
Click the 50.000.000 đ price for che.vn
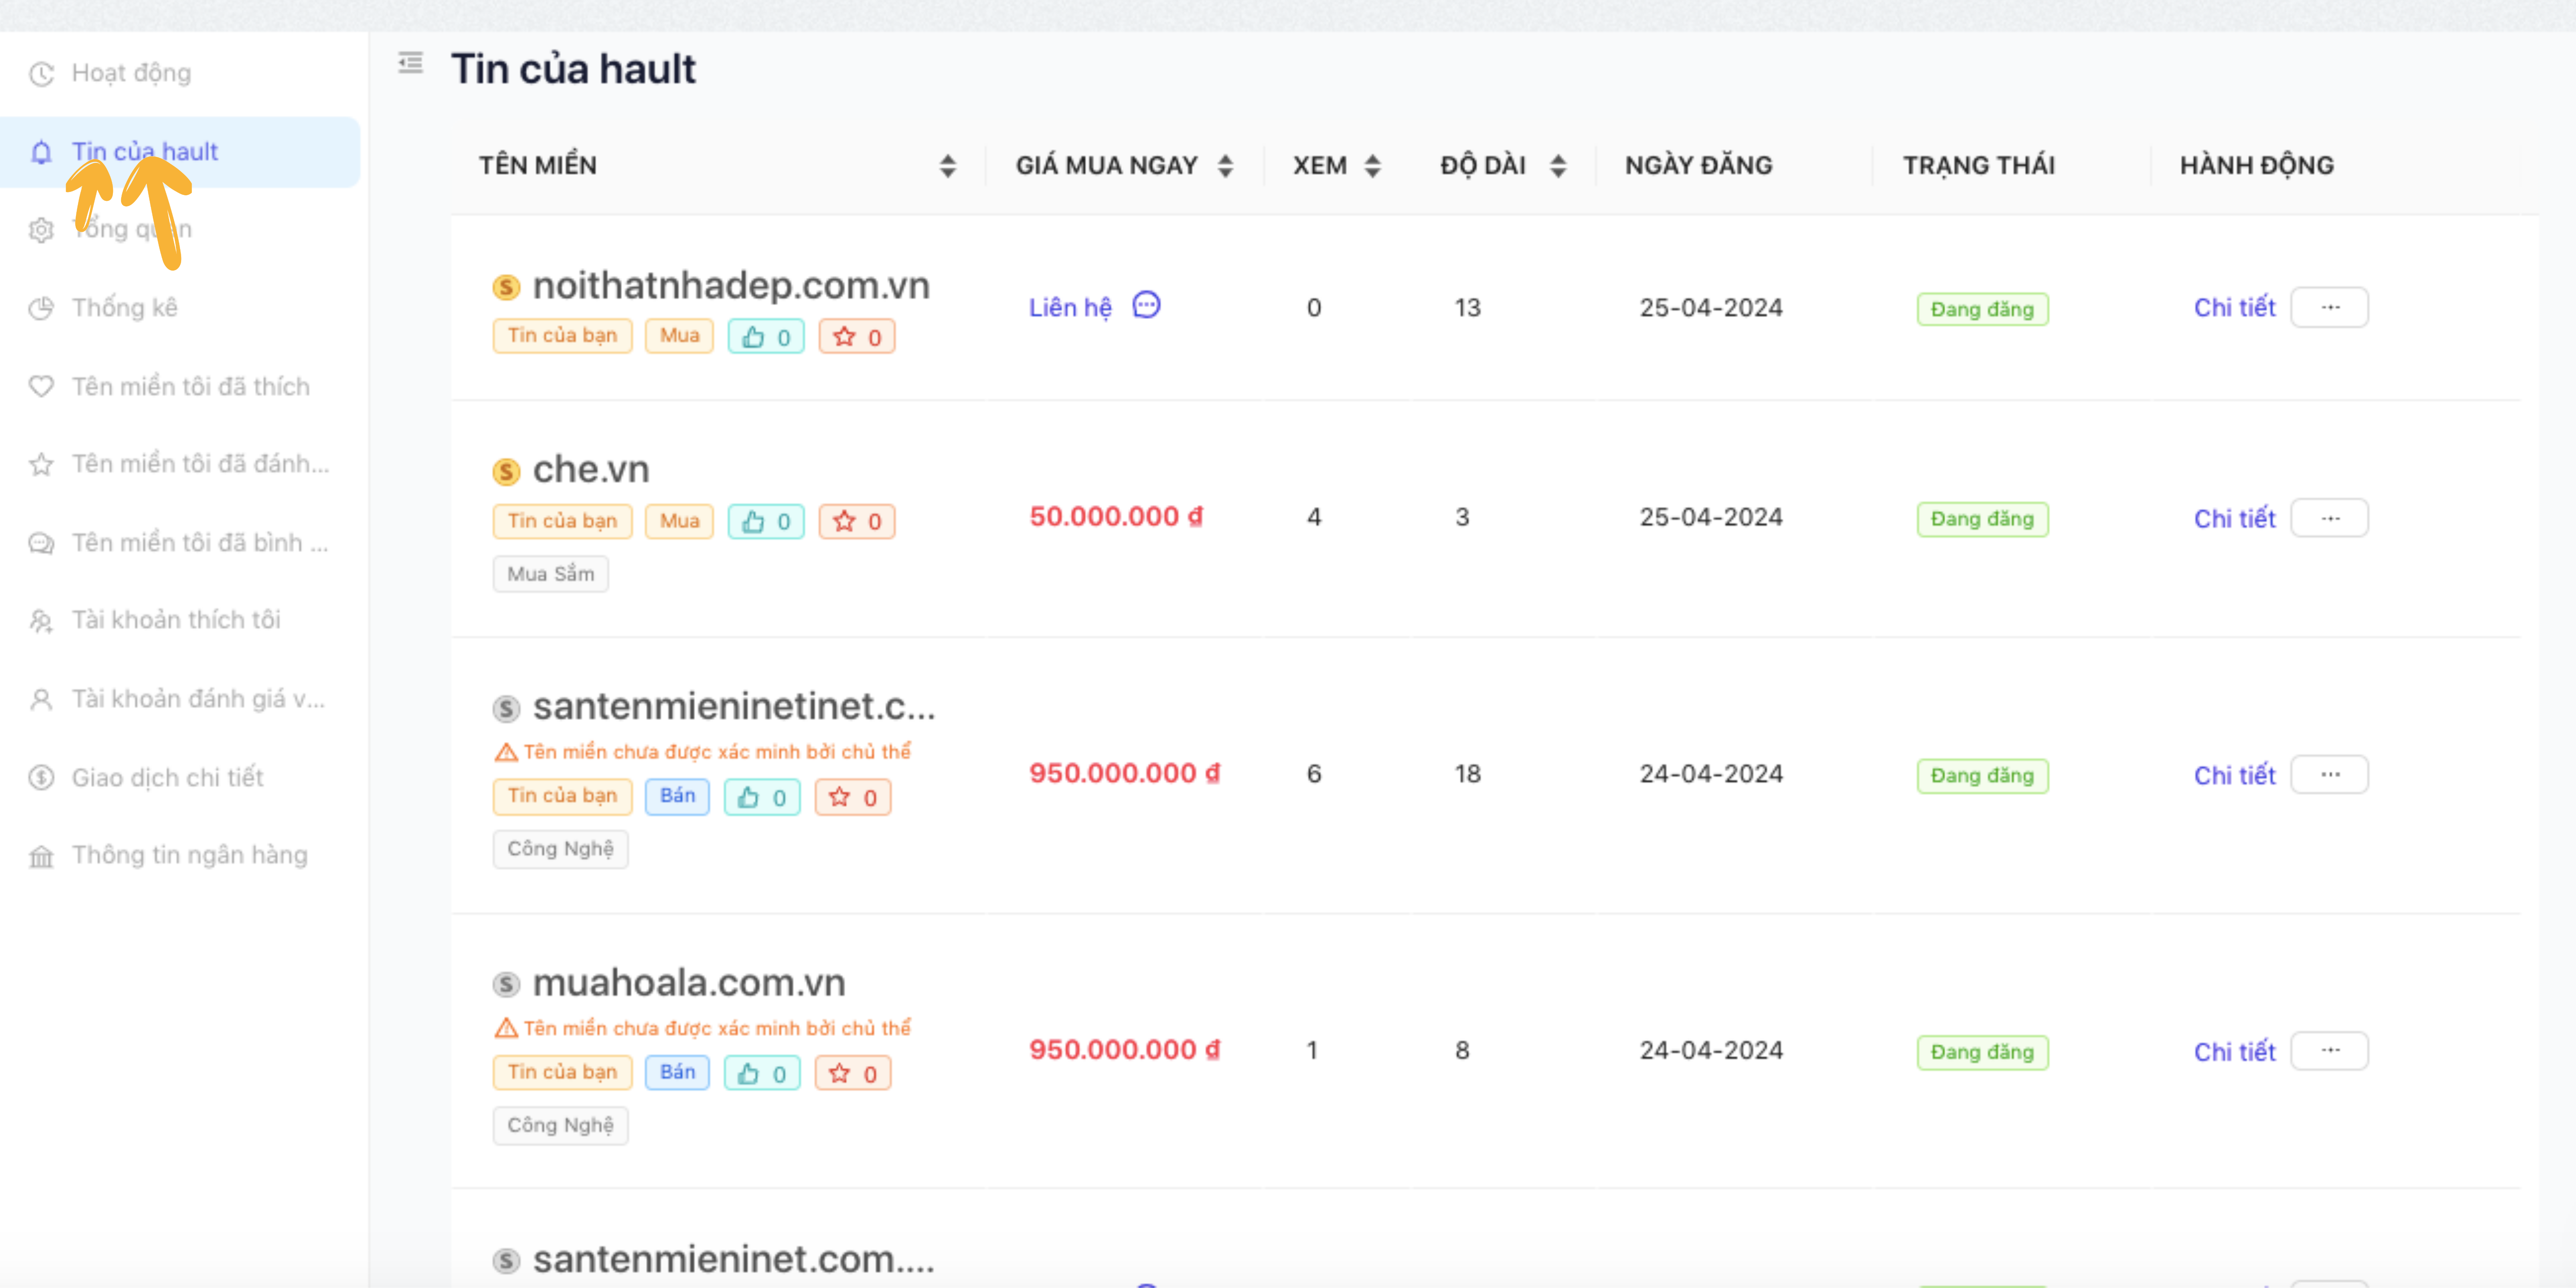[1116, 517]
